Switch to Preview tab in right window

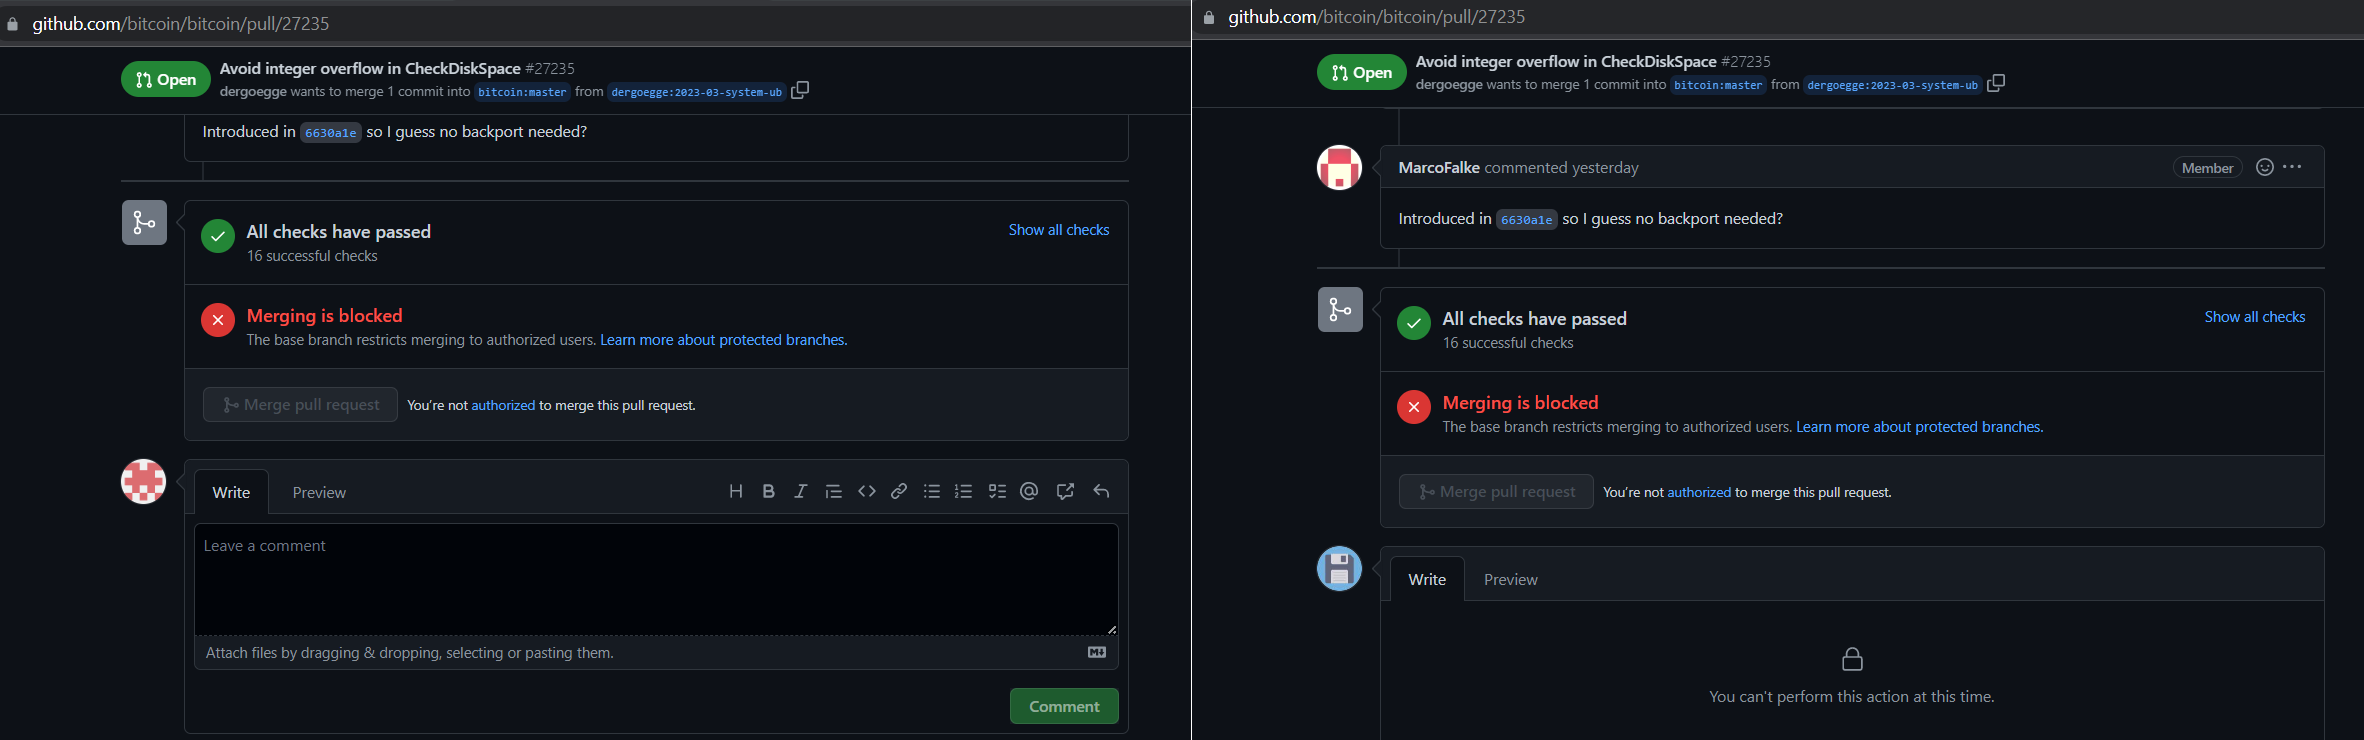coord(1511,579)
